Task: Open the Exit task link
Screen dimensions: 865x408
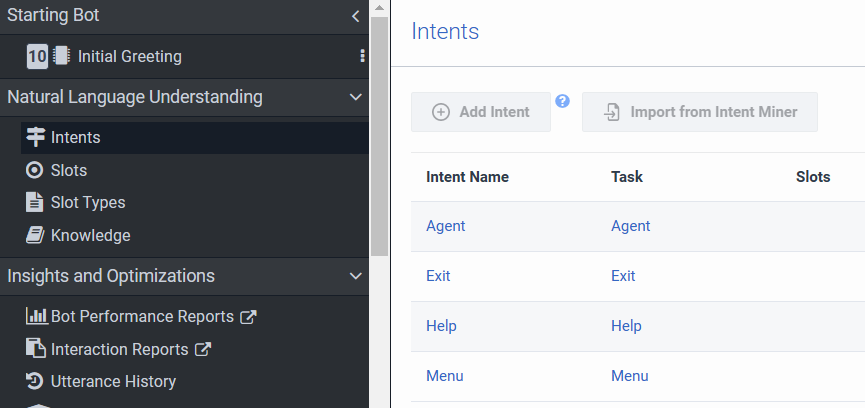Action: [x=623, y=276]
